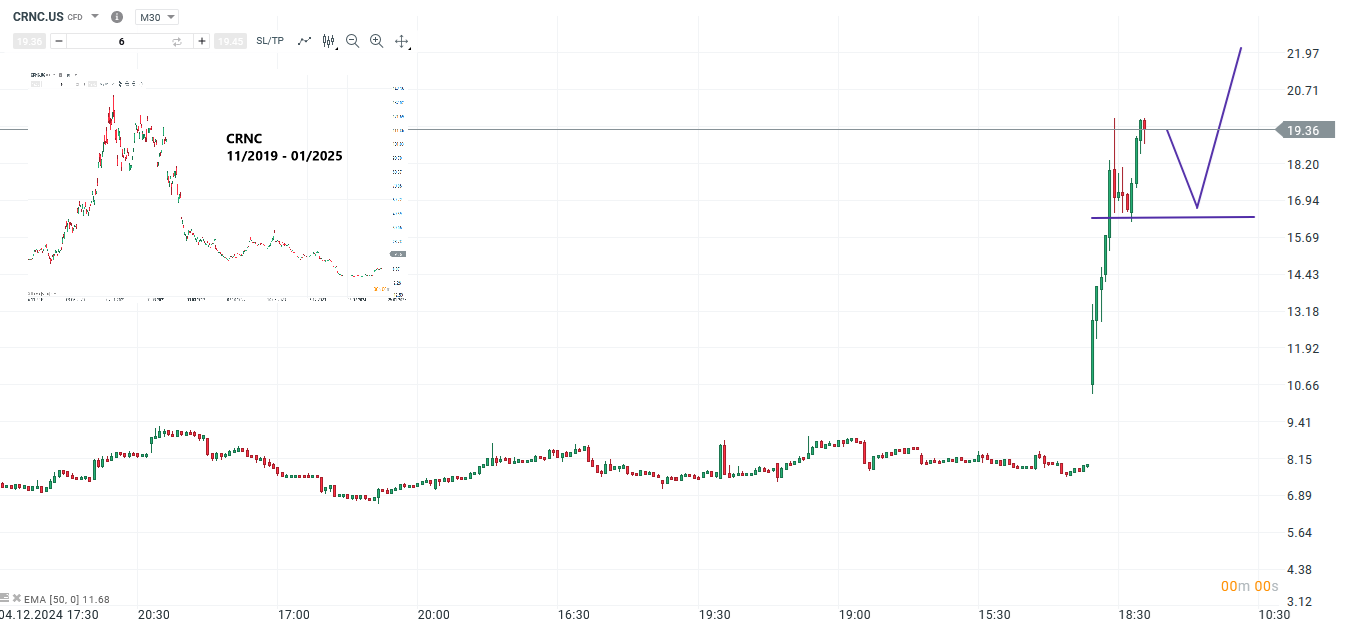Image resolution: width=1352 pixels, height=632 pixels.
Task: Increase order volume with plus stepper
Action: pyautogui.click(x=202, y=41)
